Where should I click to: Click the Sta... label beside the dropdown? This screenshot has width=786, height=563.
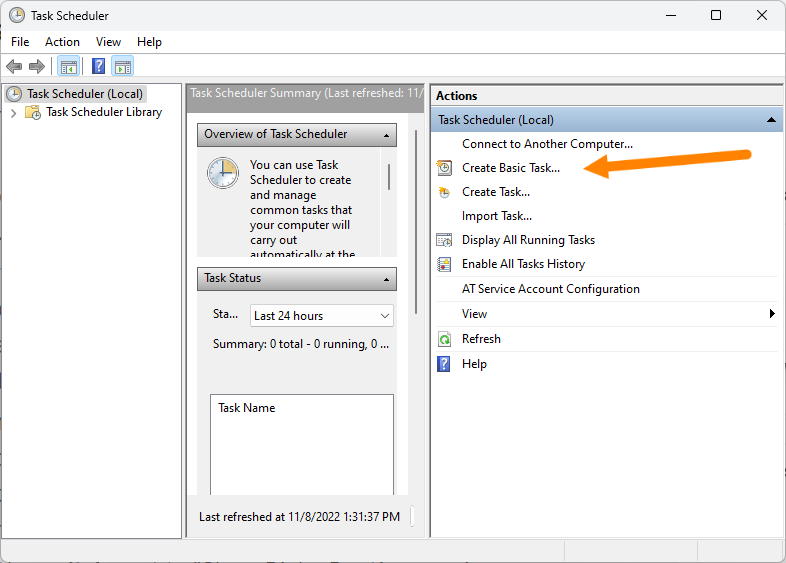225,314
